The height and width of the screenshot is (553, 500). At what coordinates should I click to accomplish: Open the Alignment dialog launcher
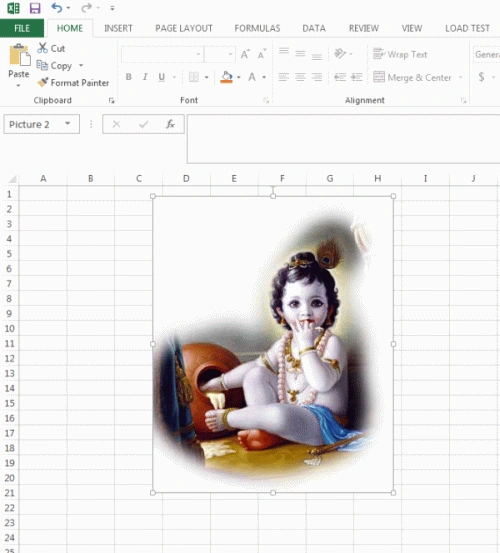pyautogui.click(x=463, y=101)
